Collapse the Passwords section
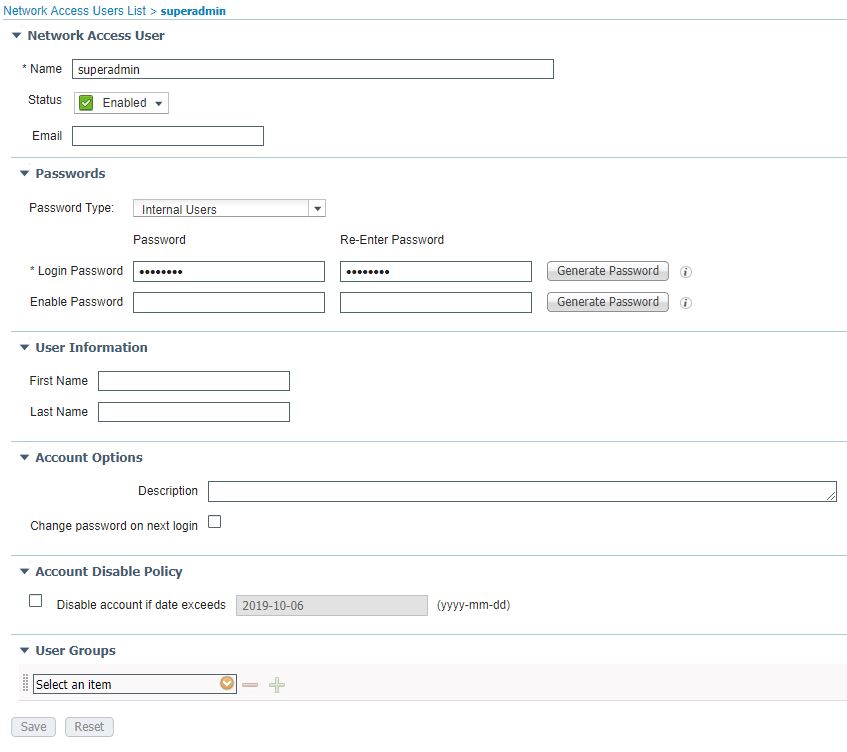 point(24,173)
